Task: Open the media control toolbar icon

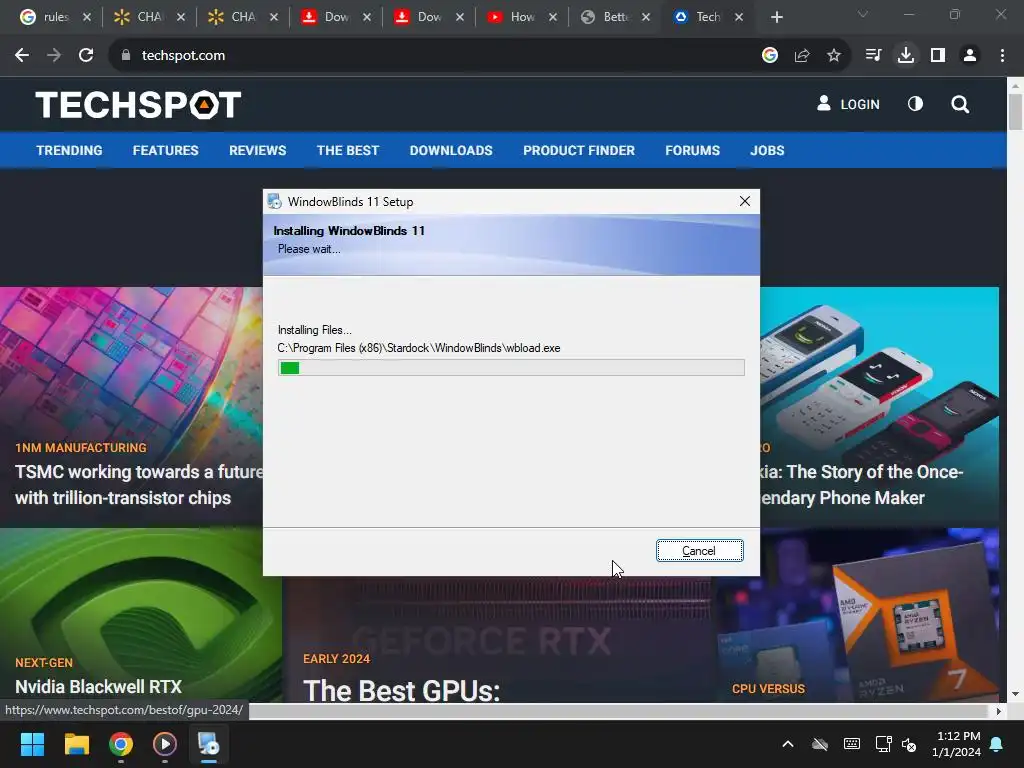Action: (x=873, y=56)
